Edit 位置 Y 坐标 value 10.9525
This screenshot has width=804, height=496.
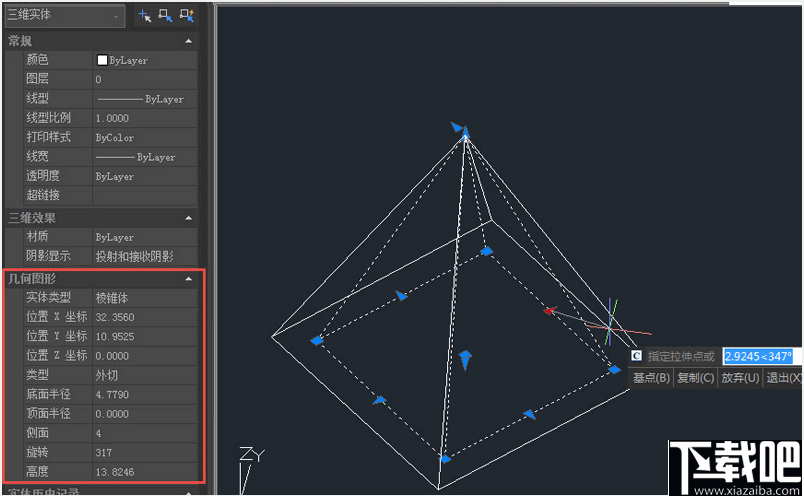(145, 336)
